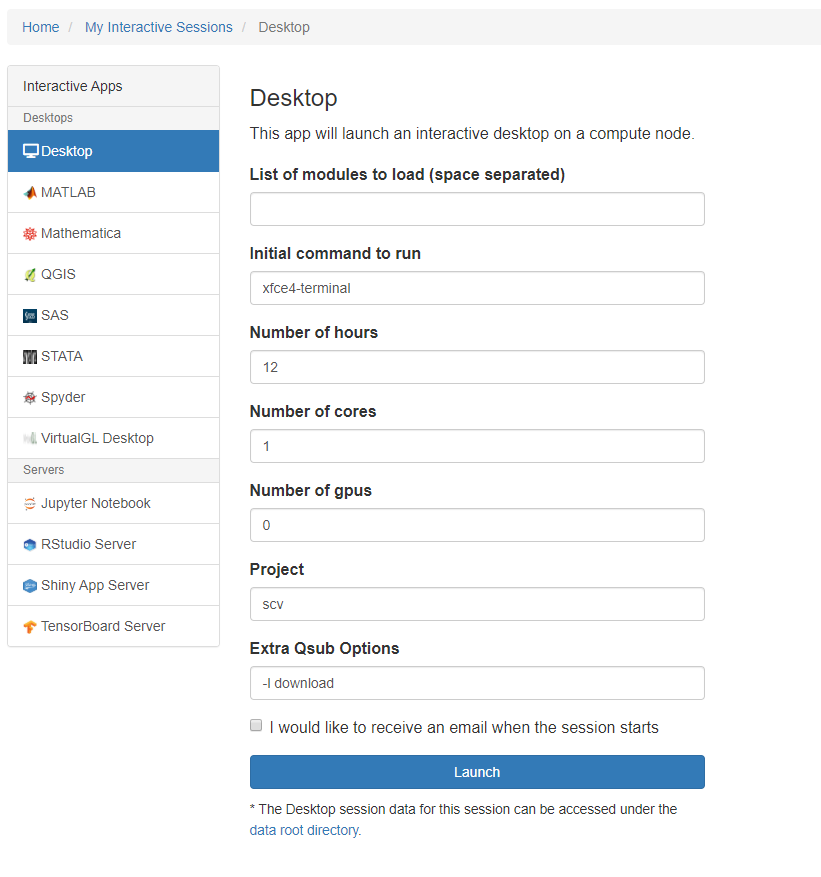
Task: Click the MATLAB logo icon
Action: point(30,192)
